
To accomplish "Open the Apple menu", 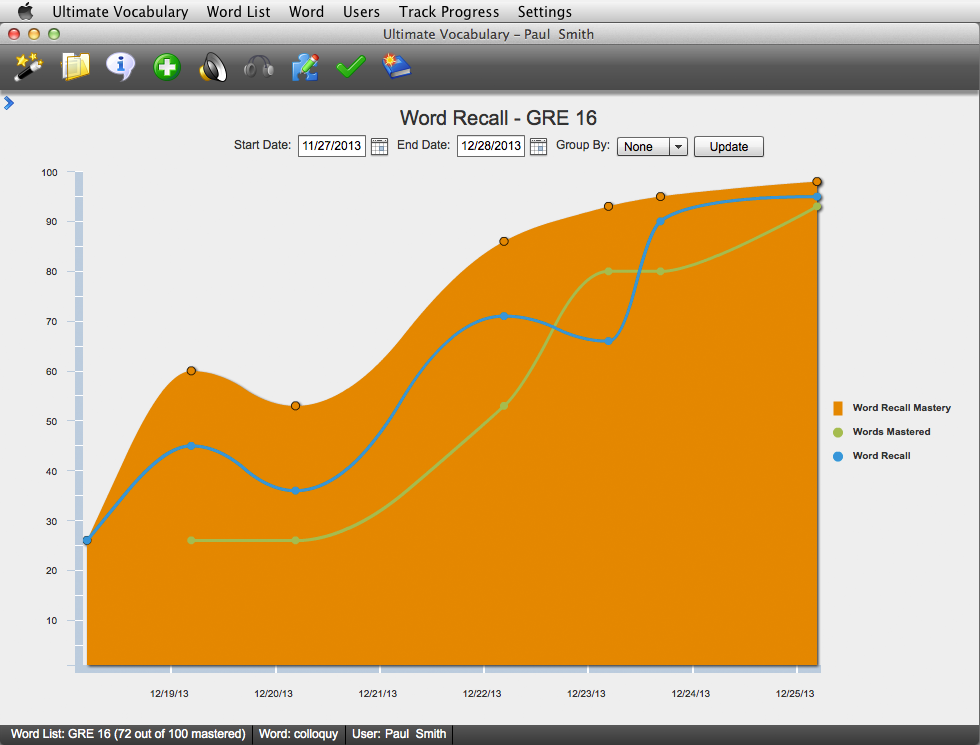I will (26, 12).
